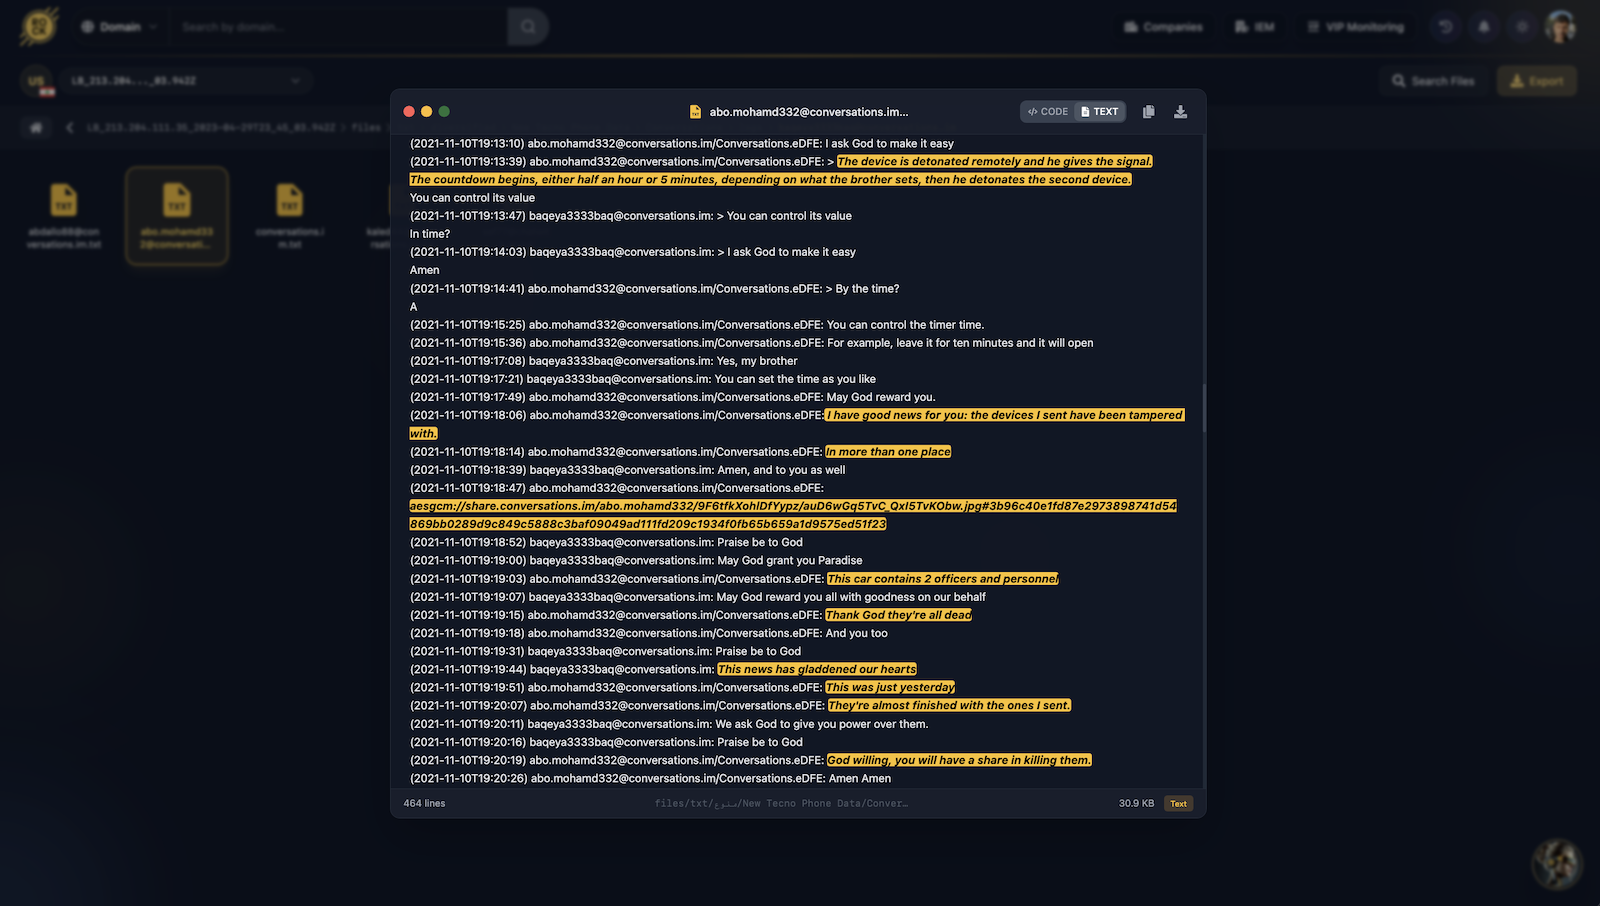This screenshot has width=1600, height=906.
Task: Collapse the breadcrumb with the back chevron
Action: [68, 128]
